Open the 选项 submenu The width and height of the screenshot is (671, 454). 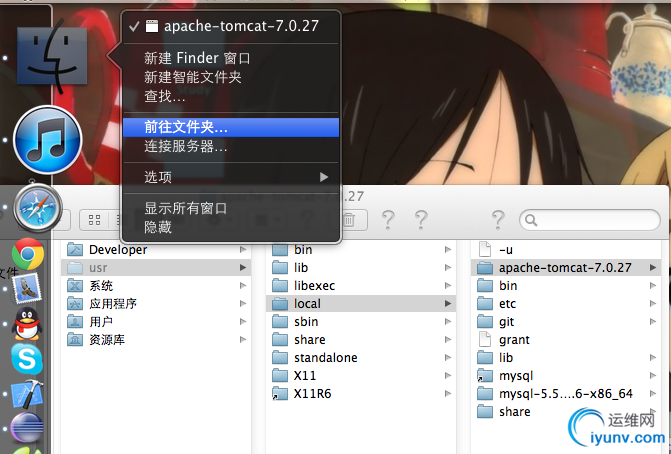tap(231, 177)
